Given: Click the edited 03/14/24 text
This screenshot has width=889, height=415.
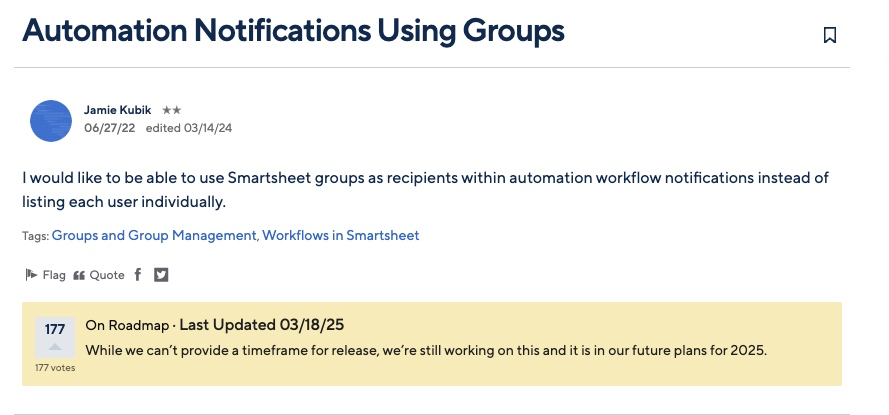Looking at the screenshot, I should coord(189,128).
